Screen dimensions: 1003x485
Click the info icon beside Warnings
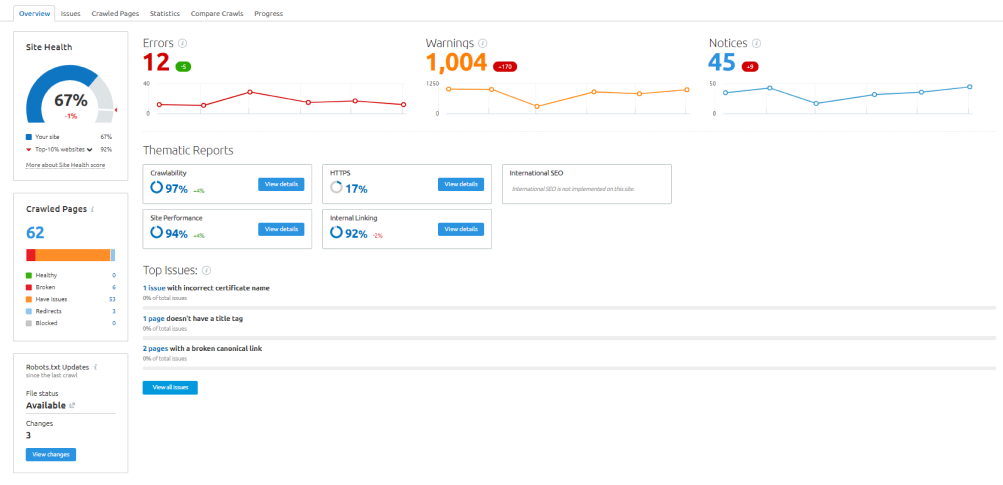pyautogui.click(x=483, y=43)
